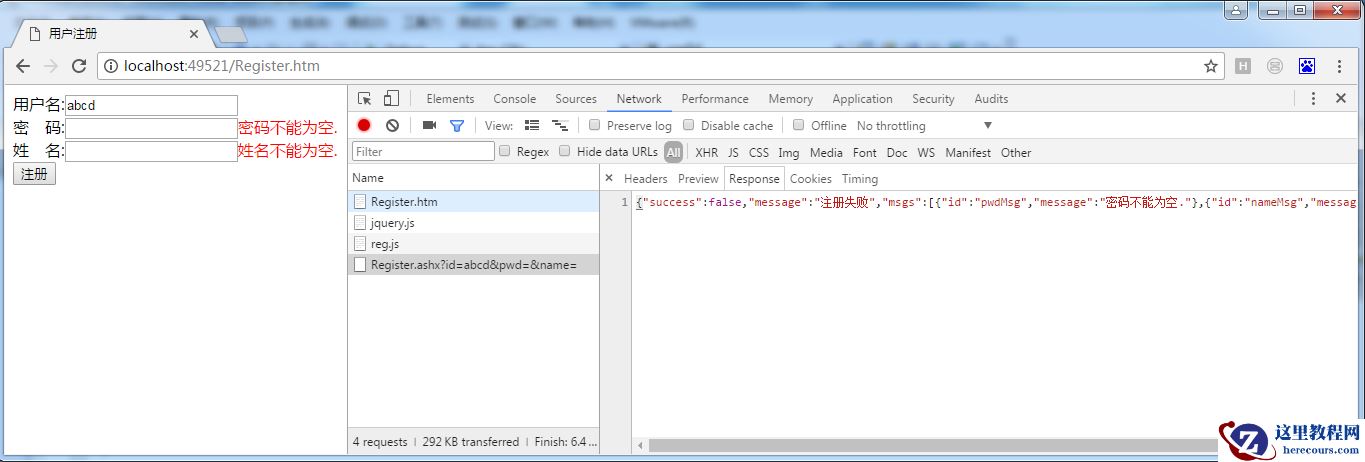Image resolution: width=1365 pixels, height=462 pixels.
Task: Enable the Preserve log checkbox
Action: 595,125
